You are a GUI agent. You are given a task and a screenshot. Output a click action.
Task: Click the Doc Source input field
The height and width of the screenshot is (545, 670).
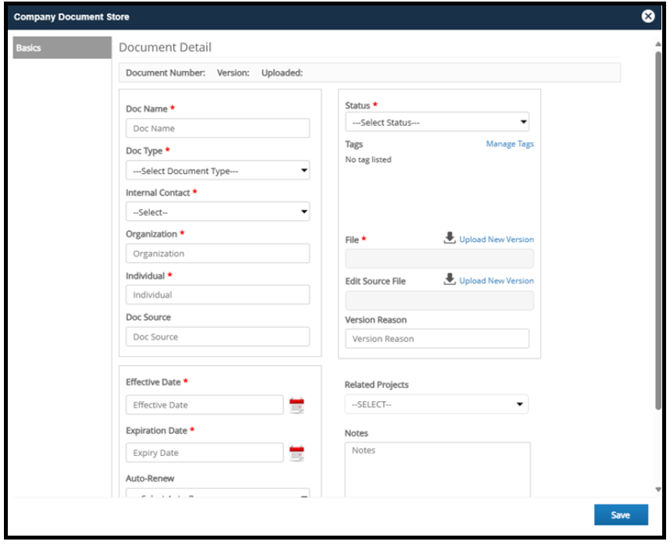click(217, 337)
